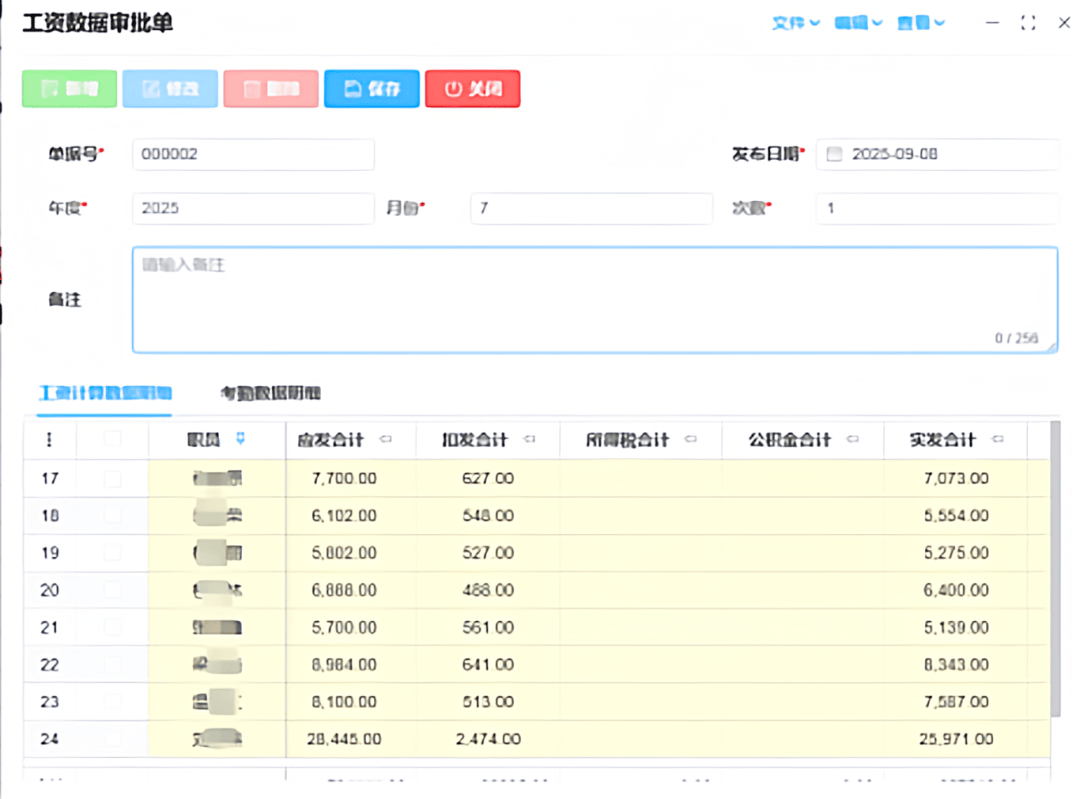
Task: Click the pin icon next to 扣发合计
Action: 529,439
